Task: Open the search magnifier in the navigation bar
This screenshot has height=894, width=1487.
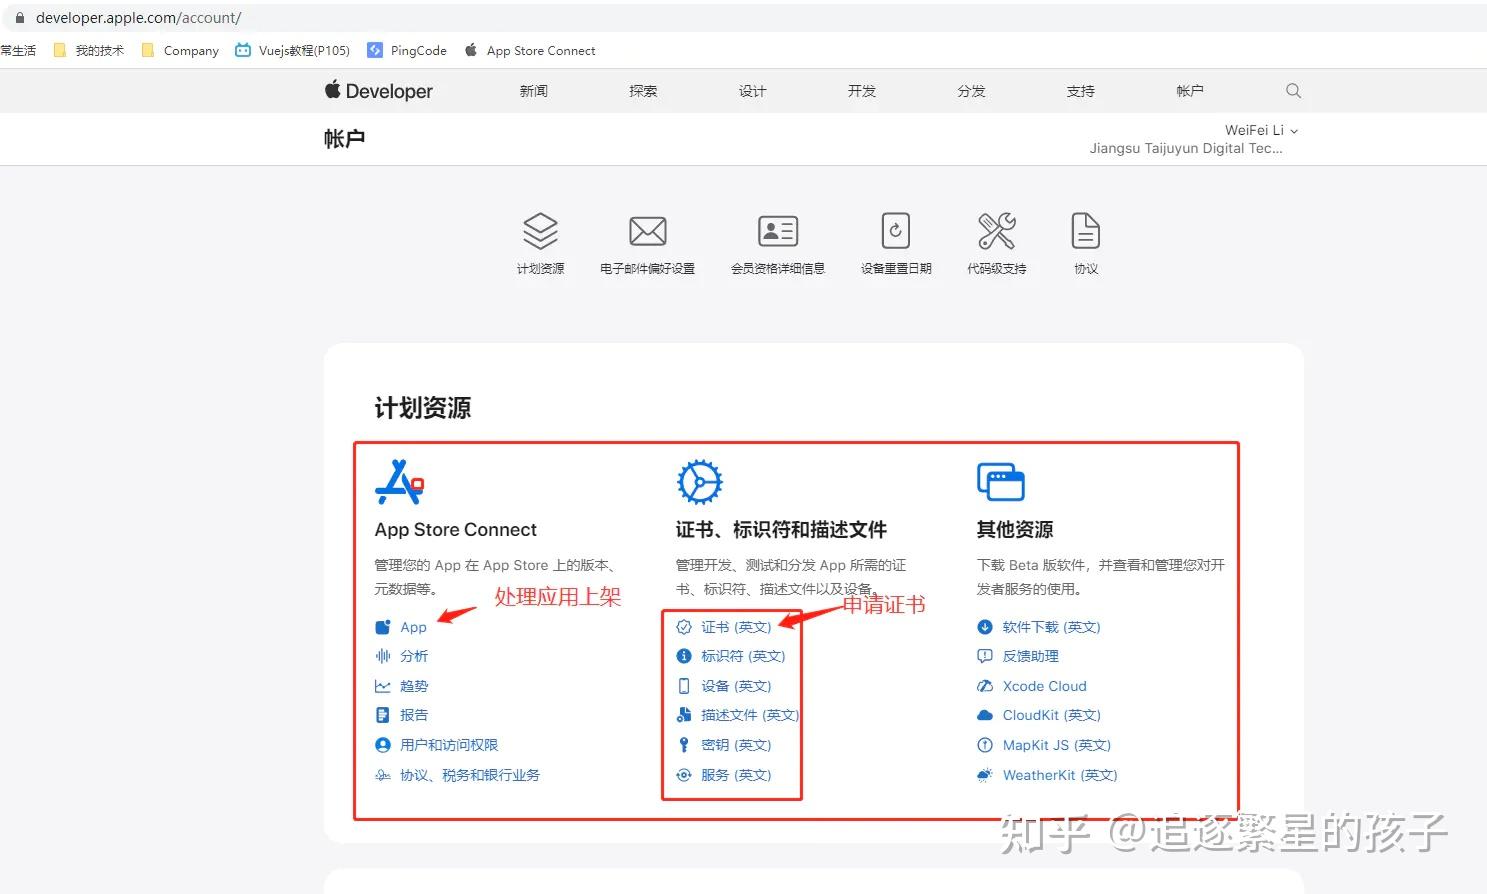Action: (1292, 90)
